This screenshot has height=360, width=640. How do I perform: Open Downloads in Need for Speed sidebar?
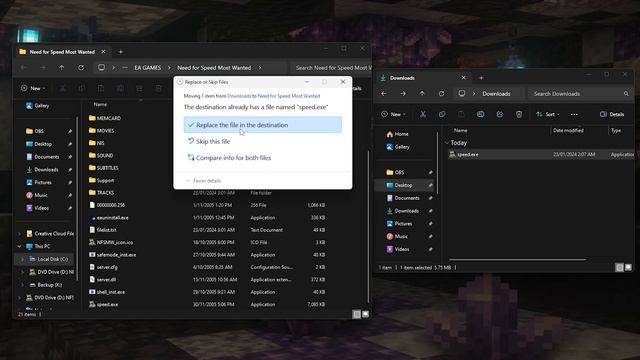42,169
